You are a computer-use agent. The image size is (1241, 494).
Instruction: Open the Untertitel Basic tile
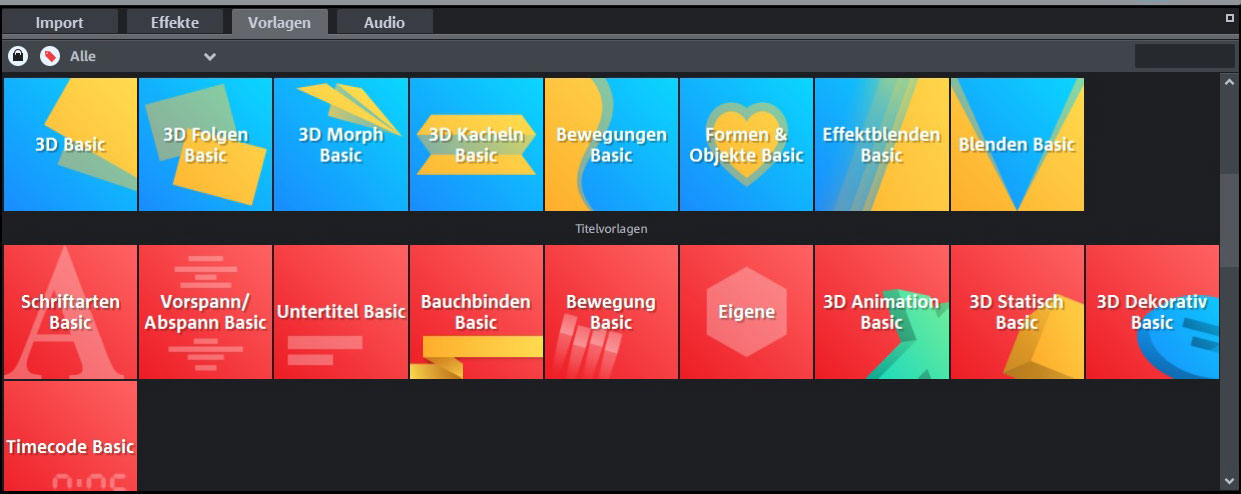click(x=341, y=312)
